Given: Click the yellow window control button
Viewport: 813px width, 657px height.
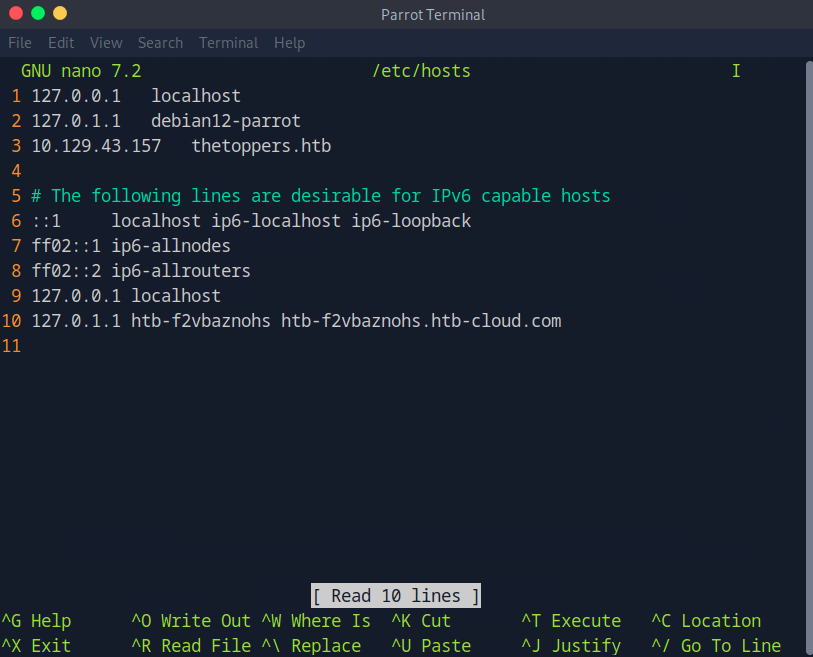Looking at the screenshot, I should click(x=60, y=13).
